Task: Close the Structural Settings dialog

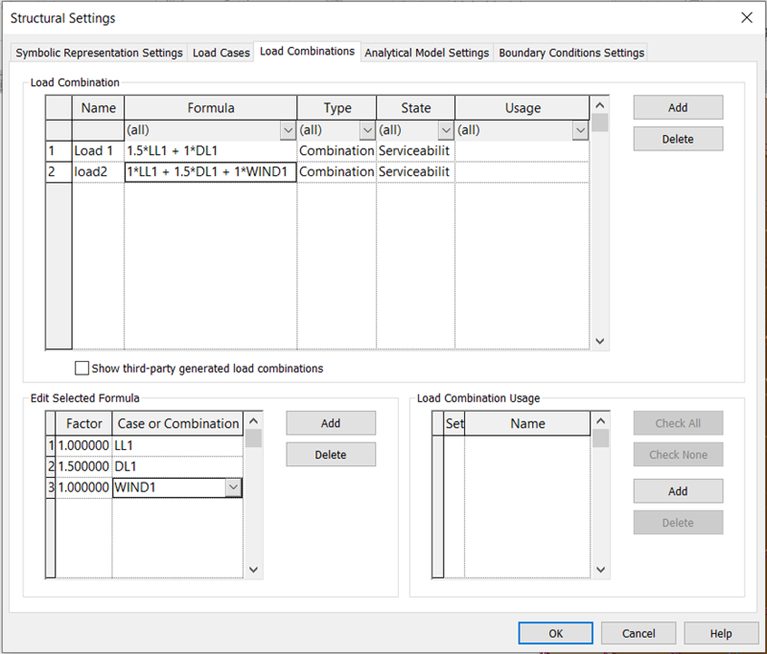Action: coord(746,18)
